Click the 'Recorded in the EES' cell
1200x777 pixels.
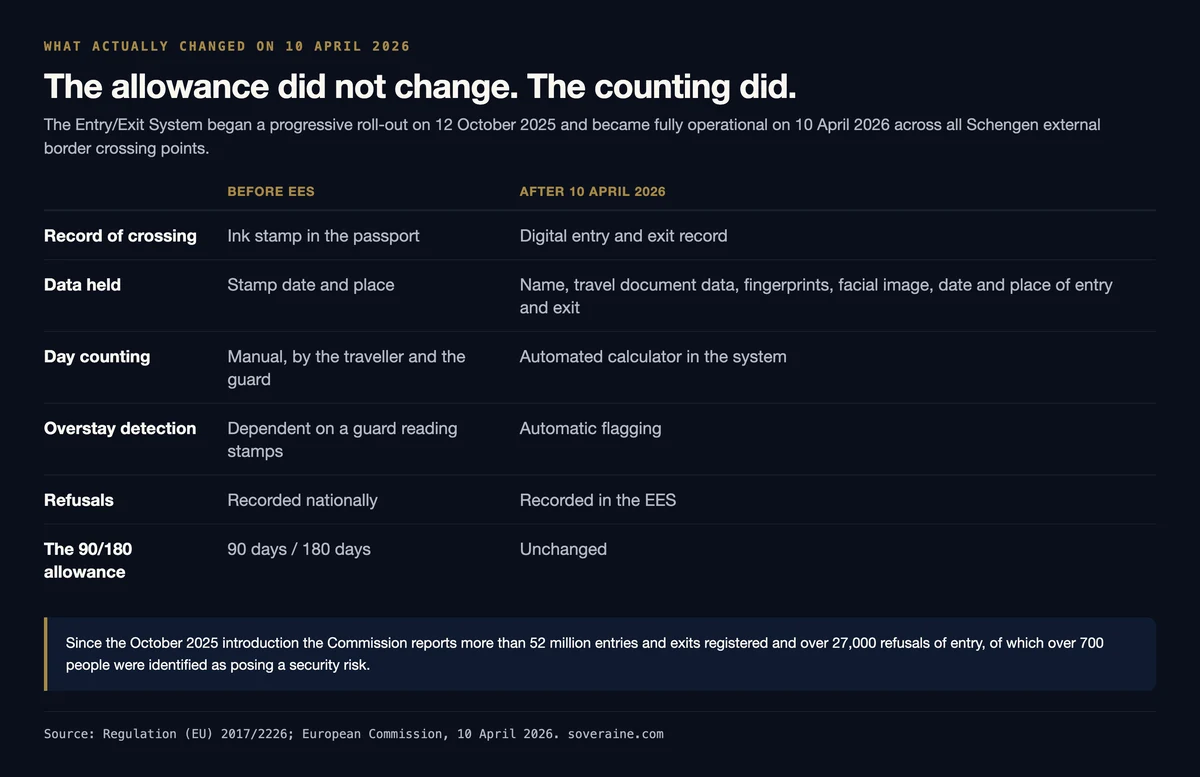click(x=597, y=500)
